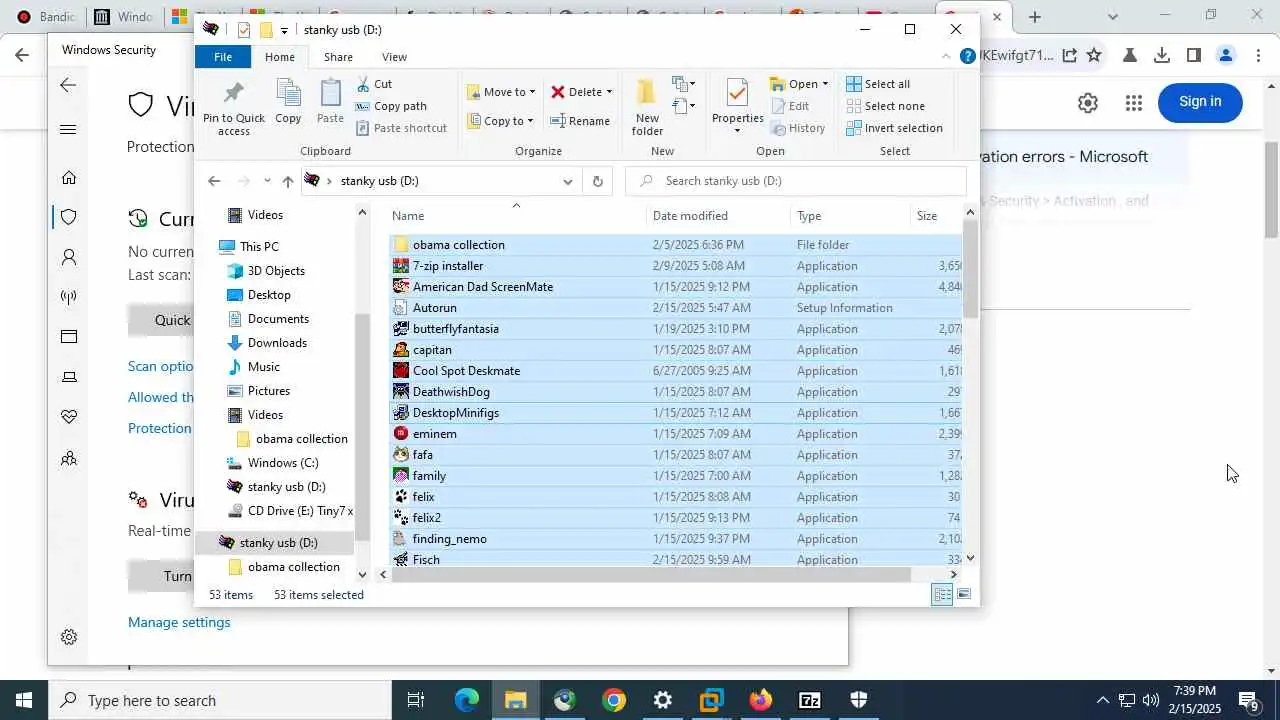Select the Autorun file
This screenshot has width=1280, height=720.
click(x=675, y=308)
